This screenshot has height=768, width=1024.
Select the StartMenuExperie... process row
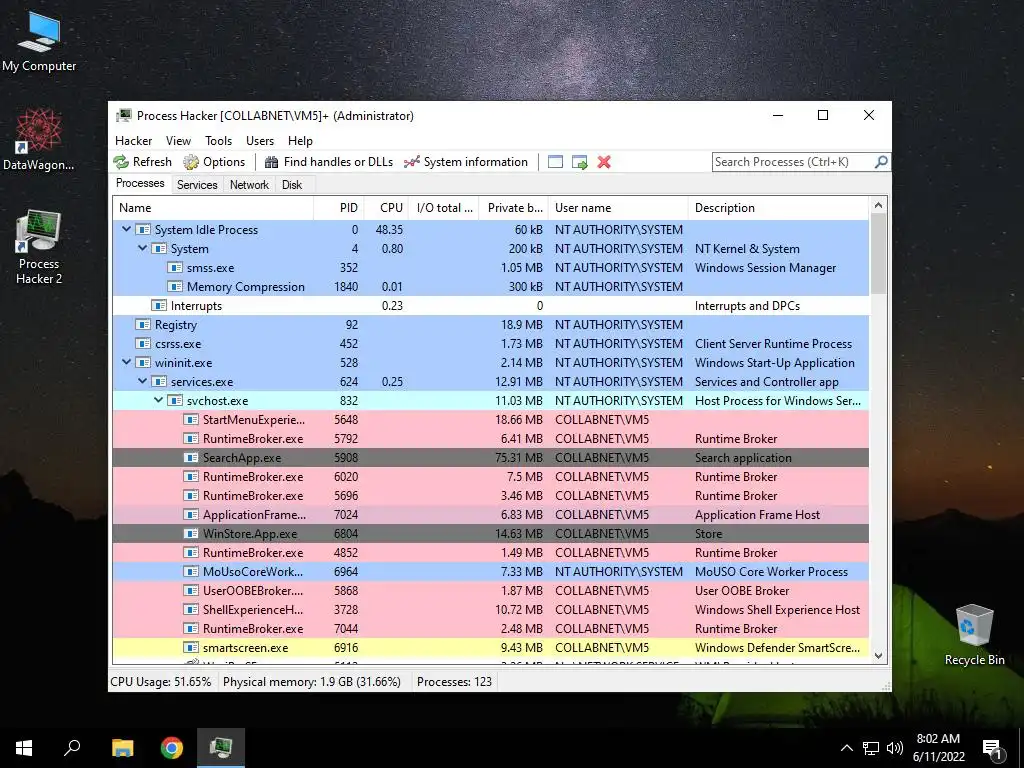[490, 419]
